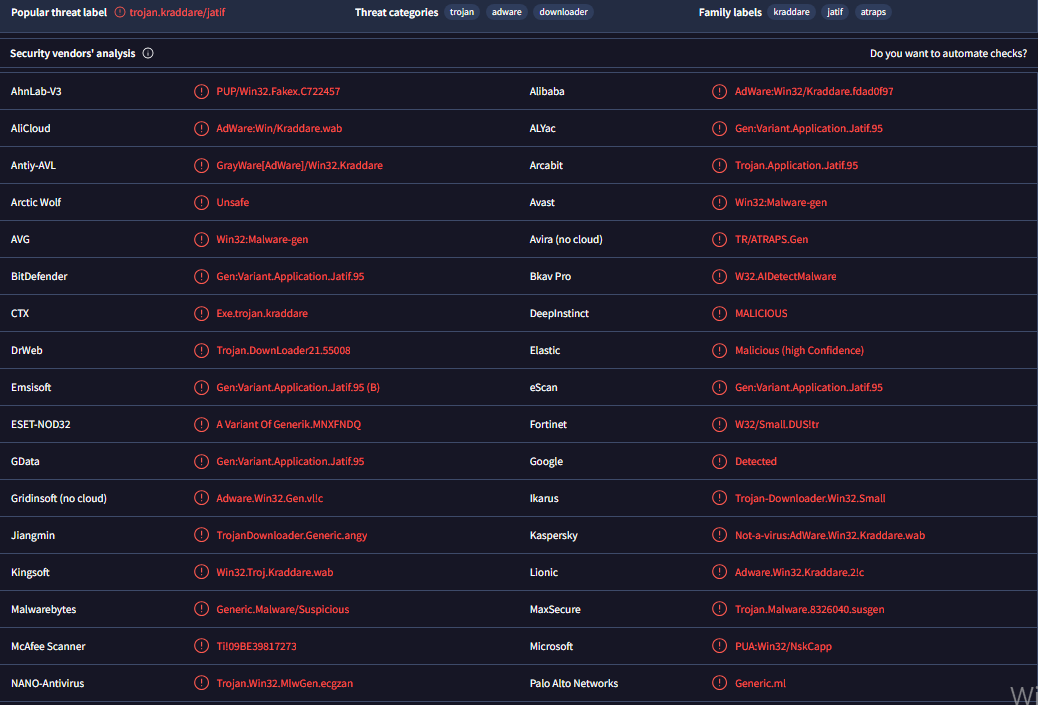
Task: Click the Unsafe result for Arctic Wolf
Action: coord(233,203)
